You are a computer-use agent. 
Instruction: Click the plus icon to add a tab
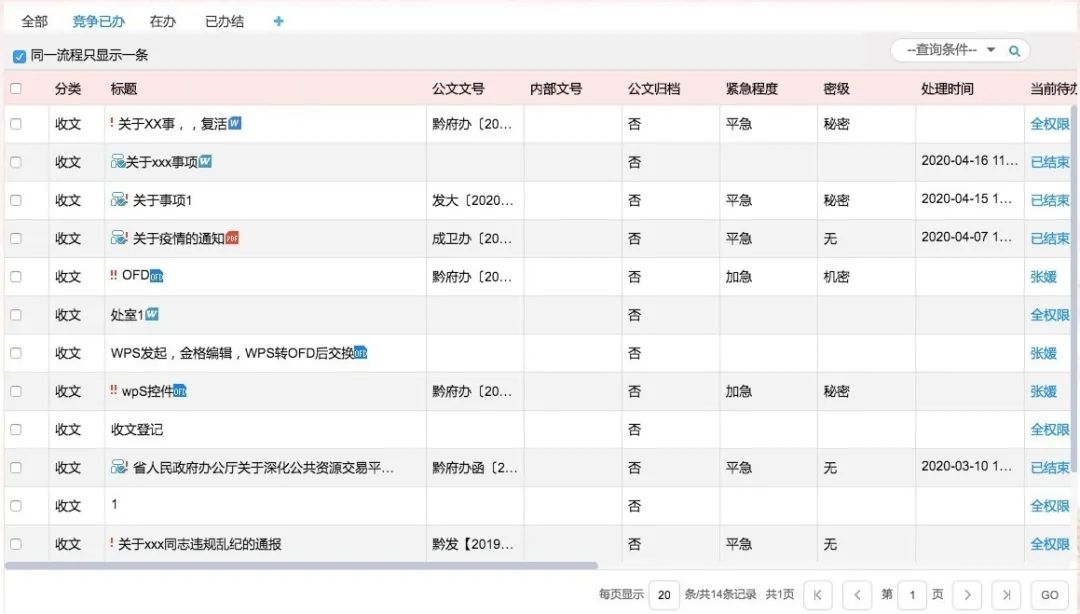click(x=279, y=21)
